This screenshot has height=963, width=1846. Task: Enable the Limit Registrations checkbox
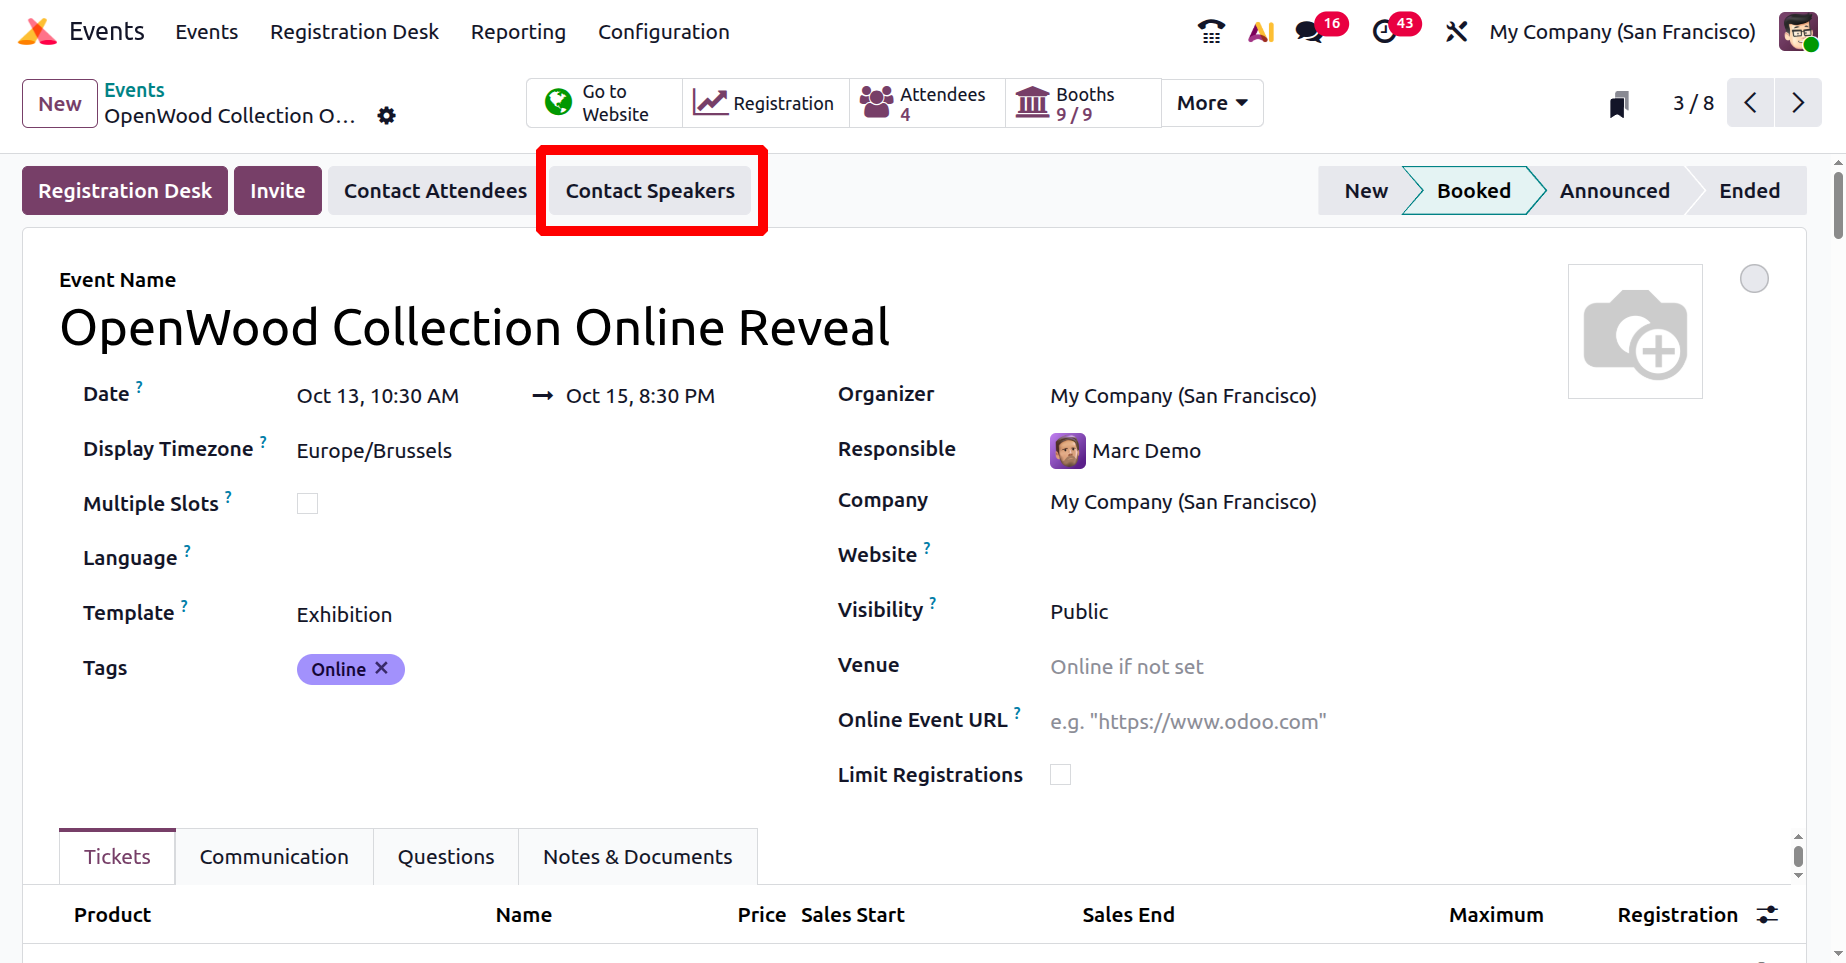tap(1060, 775)
